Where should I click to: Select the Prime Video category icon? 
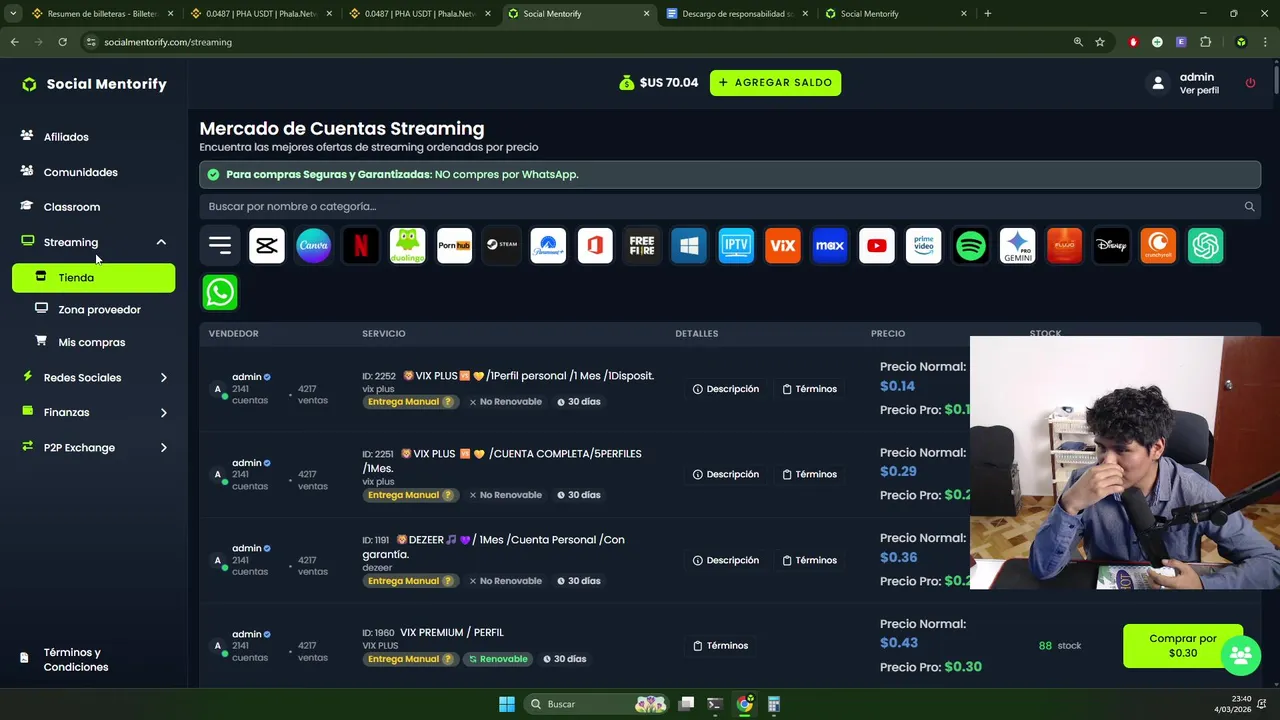[x=924, y=245]
